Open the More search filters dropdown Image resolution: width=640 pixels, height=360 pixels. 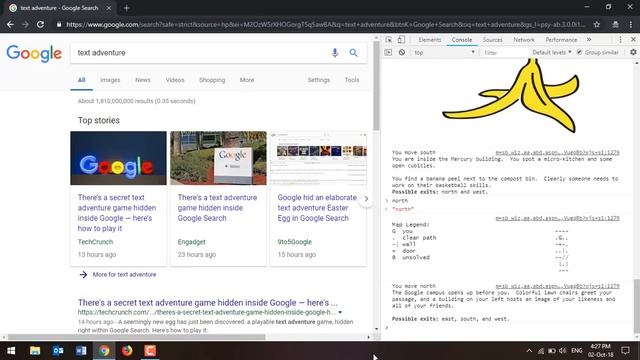coord(247,80)
